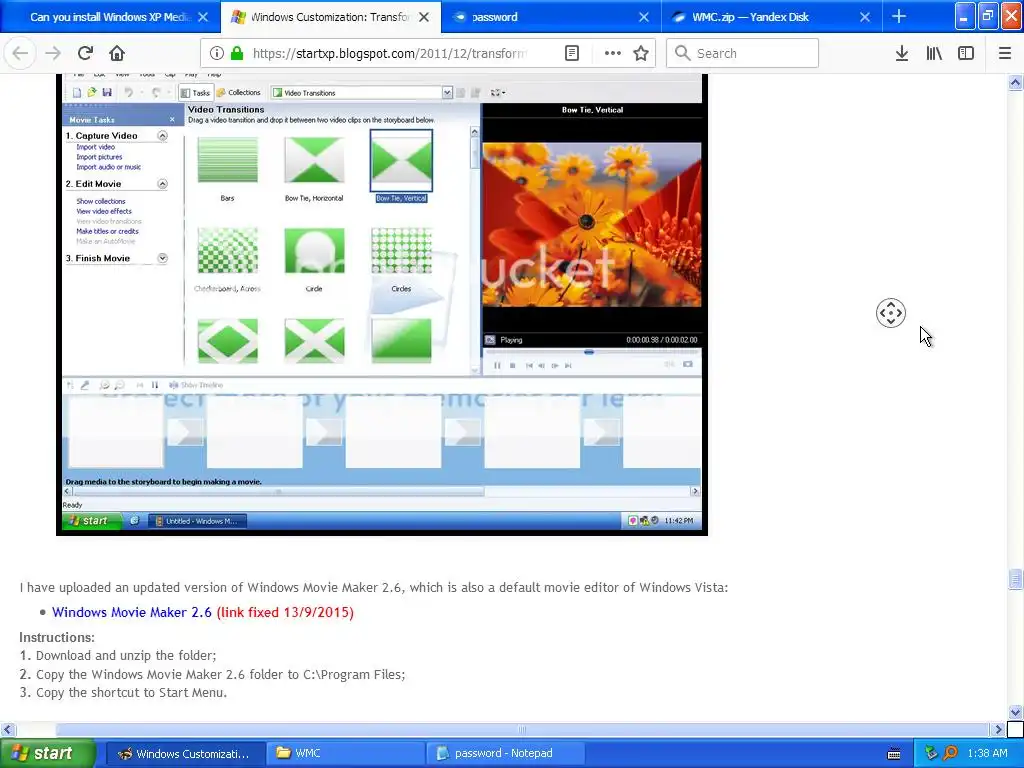Click the 1:38 AM system clock
The width and height of the screenshot is (1024, 768).
(x=987, y=753)
